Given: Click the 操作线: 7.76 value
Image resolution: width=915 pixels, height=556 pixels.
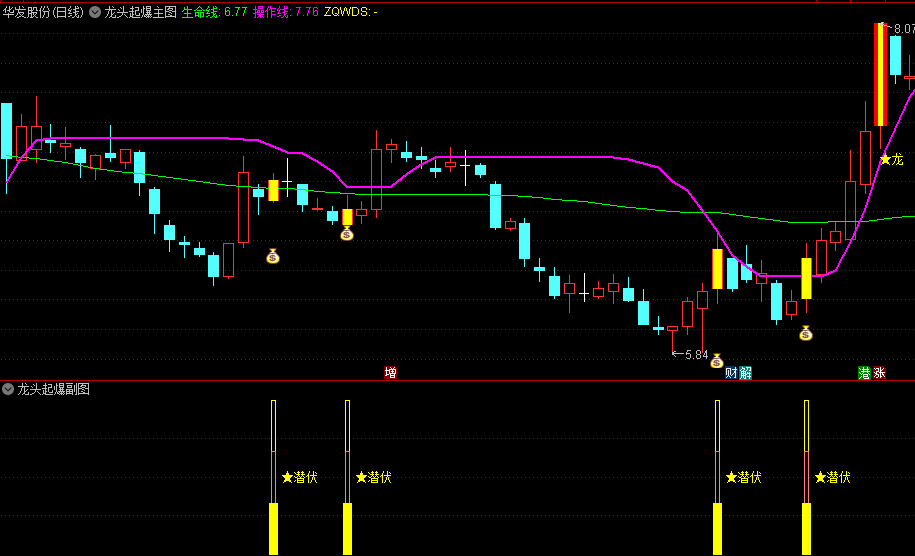Looking at the screenshot, I should (x=285, y=12).
